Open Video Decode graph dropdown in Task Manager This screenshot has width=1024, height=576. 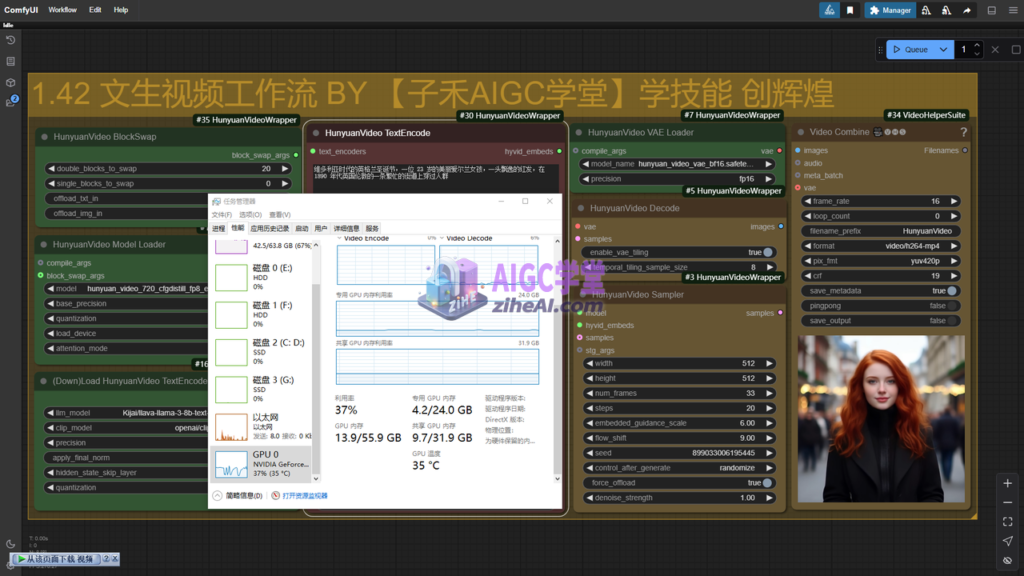pos(441,238)
